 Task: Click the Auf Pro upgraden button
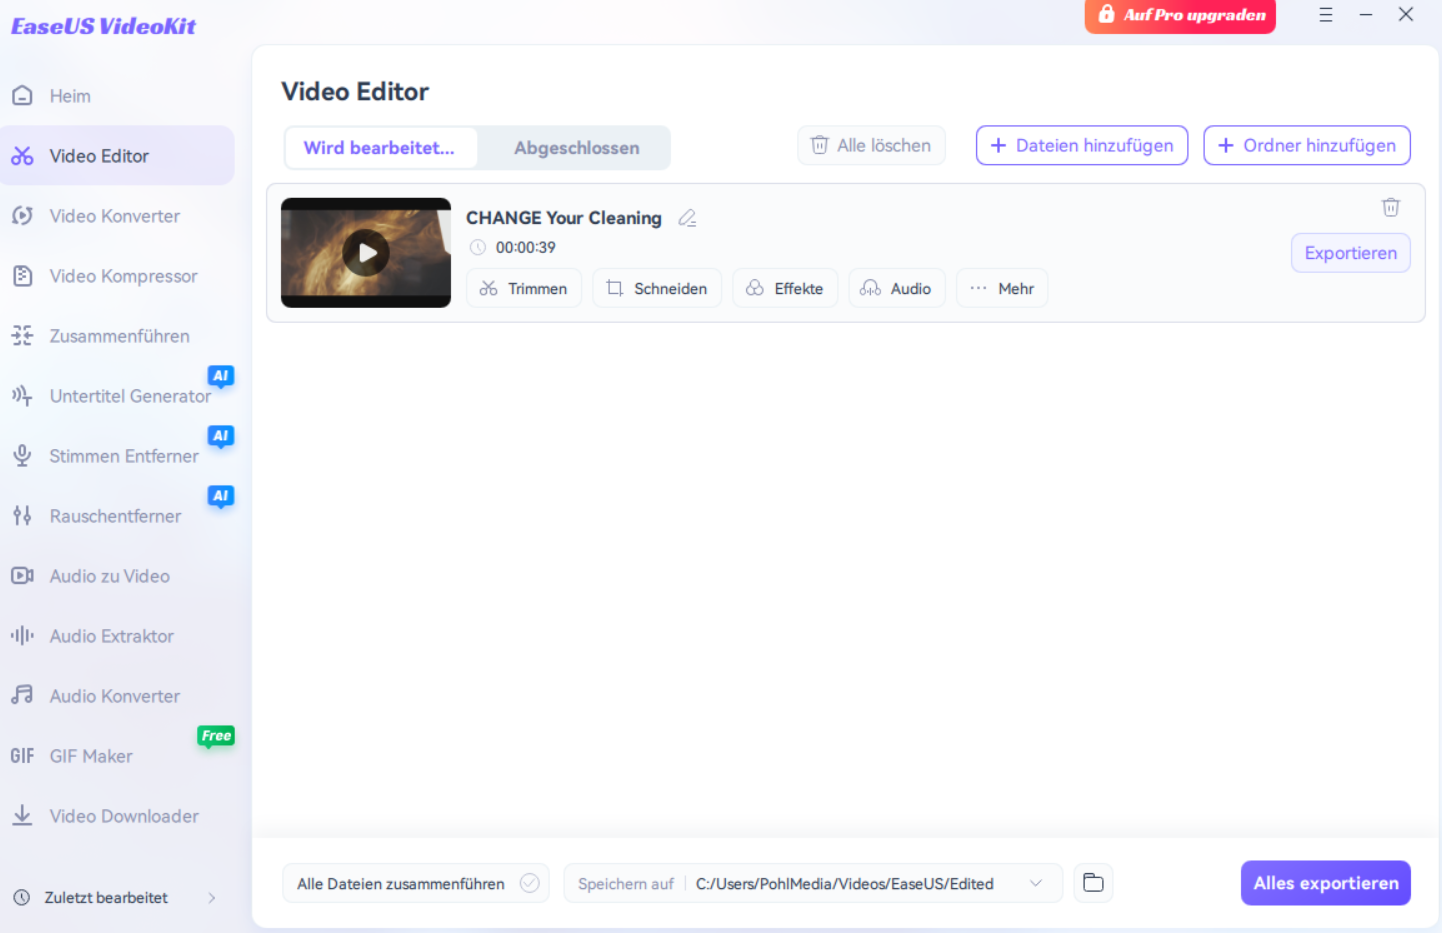tap(1179, 15)
